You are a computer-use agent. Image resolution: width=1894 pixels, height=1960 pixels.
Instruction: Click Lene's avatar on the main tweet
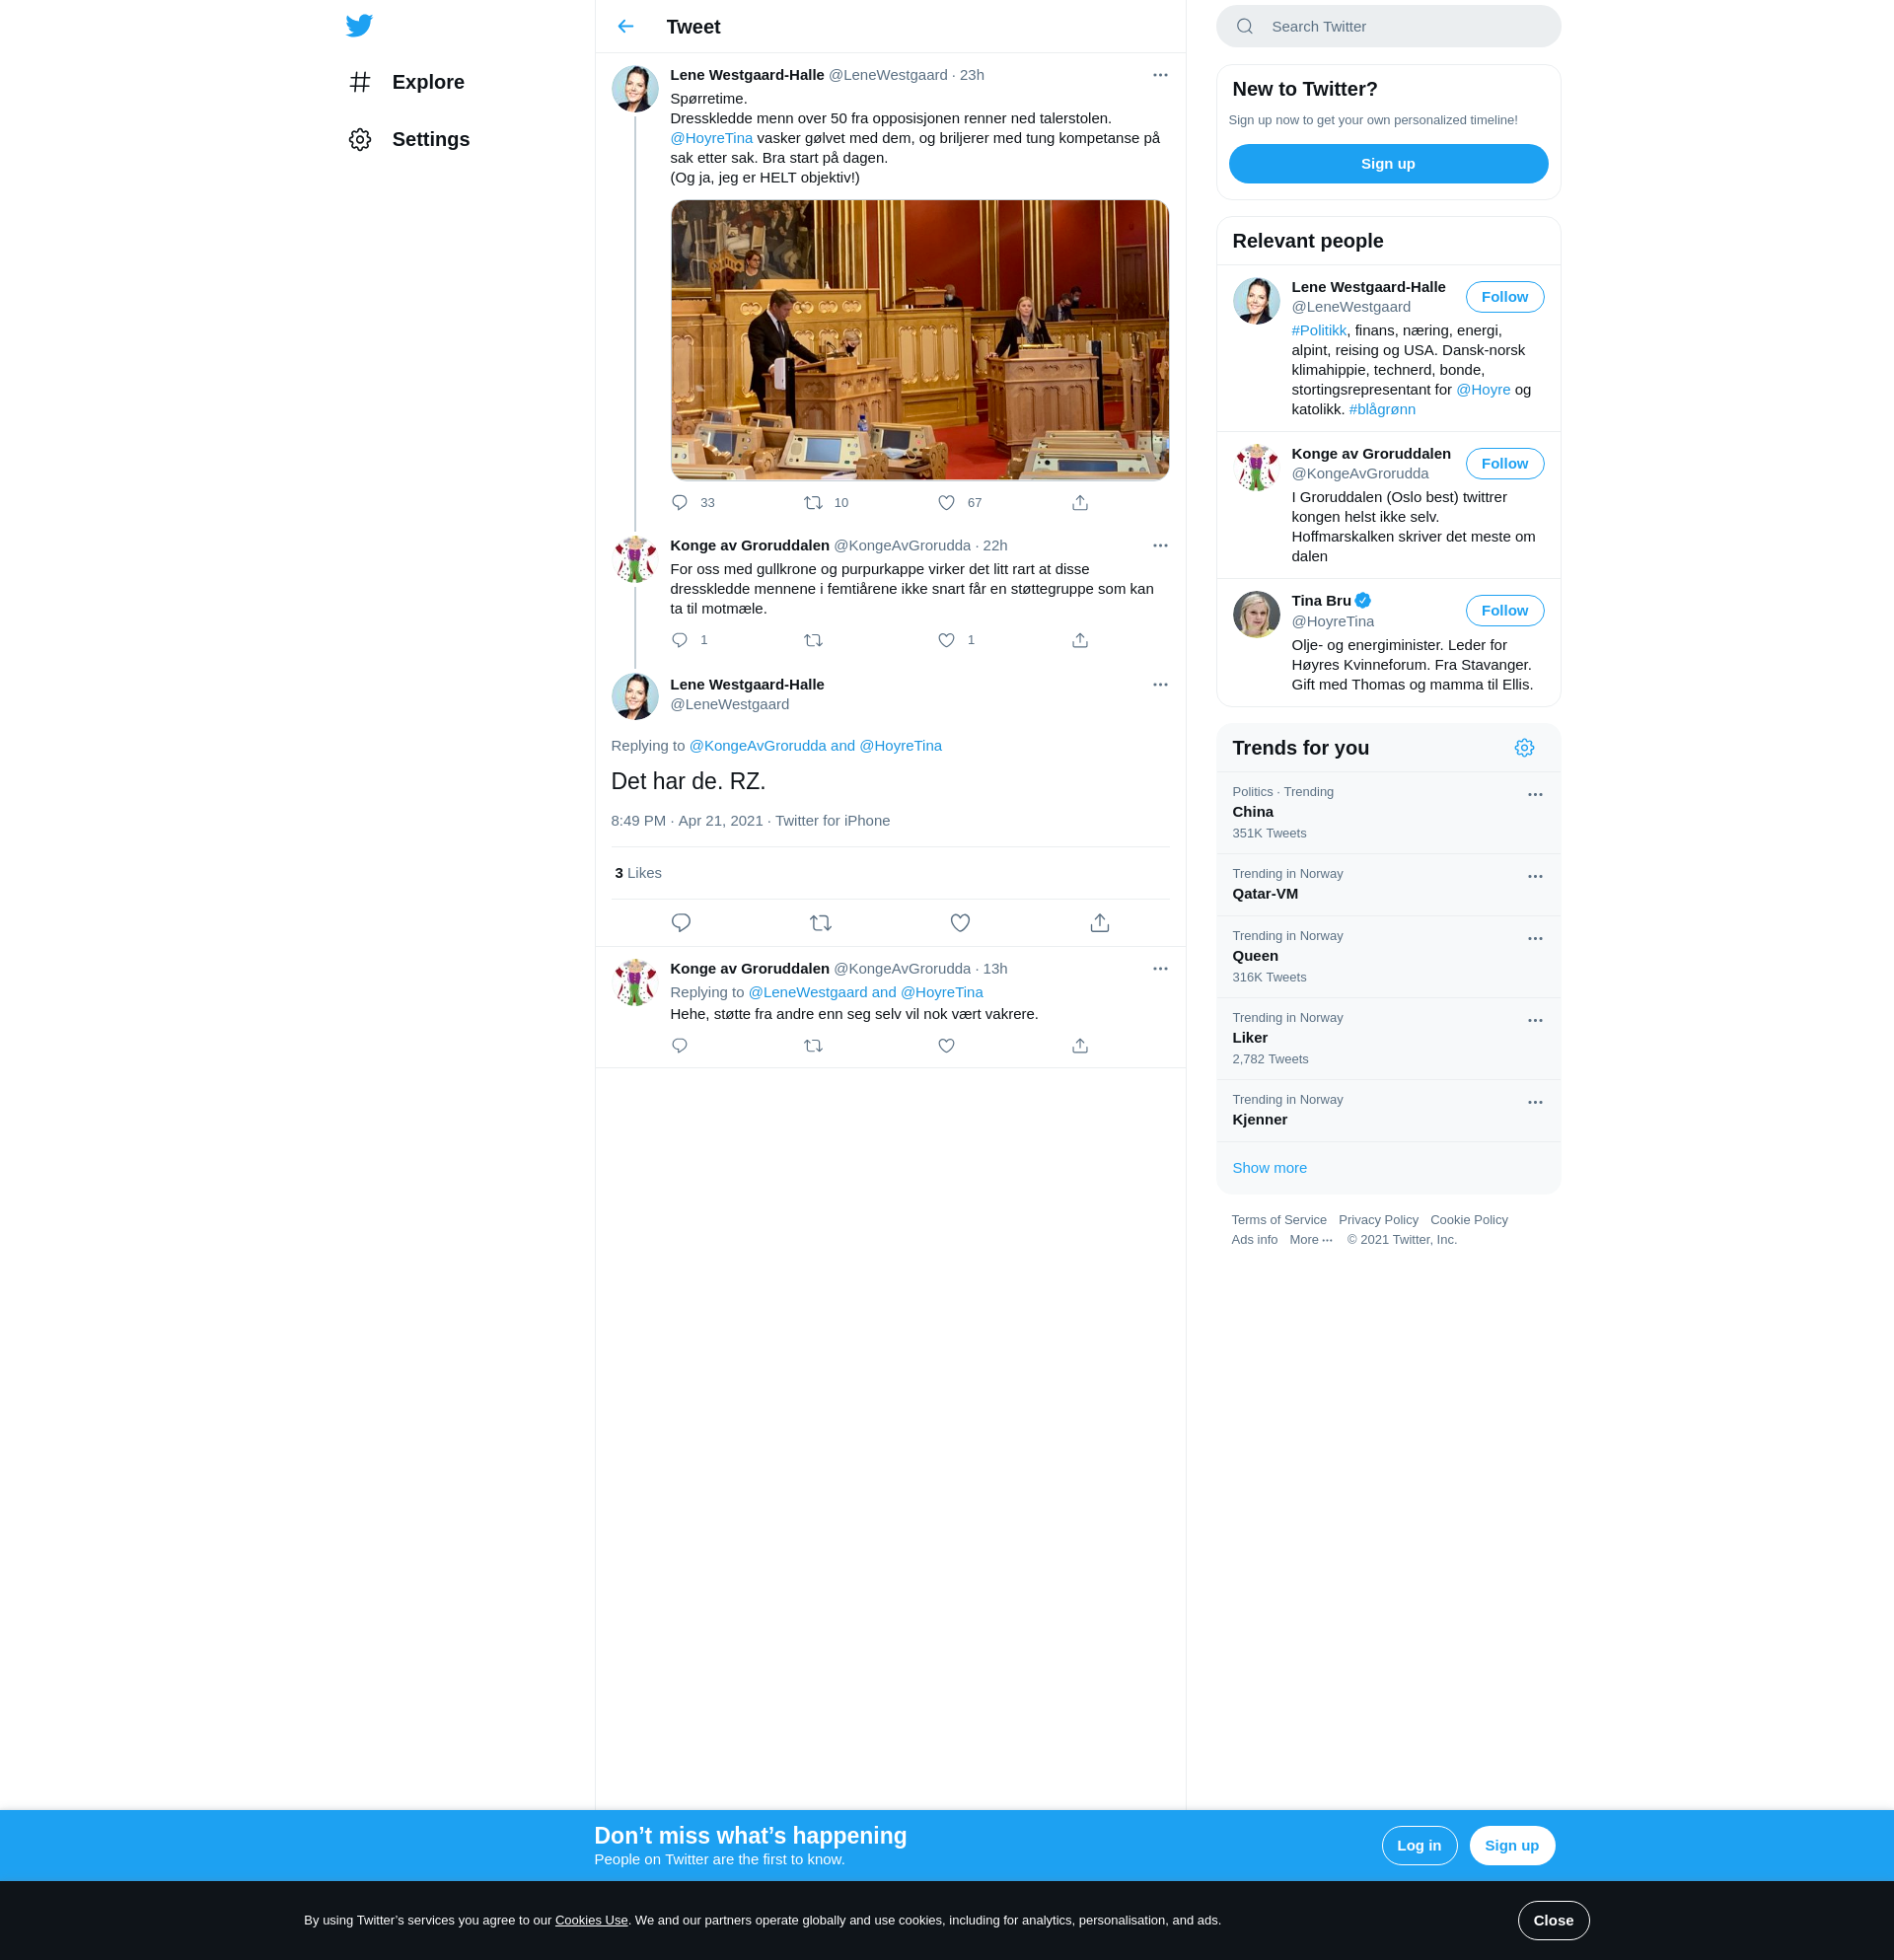(x=634, y=697)
